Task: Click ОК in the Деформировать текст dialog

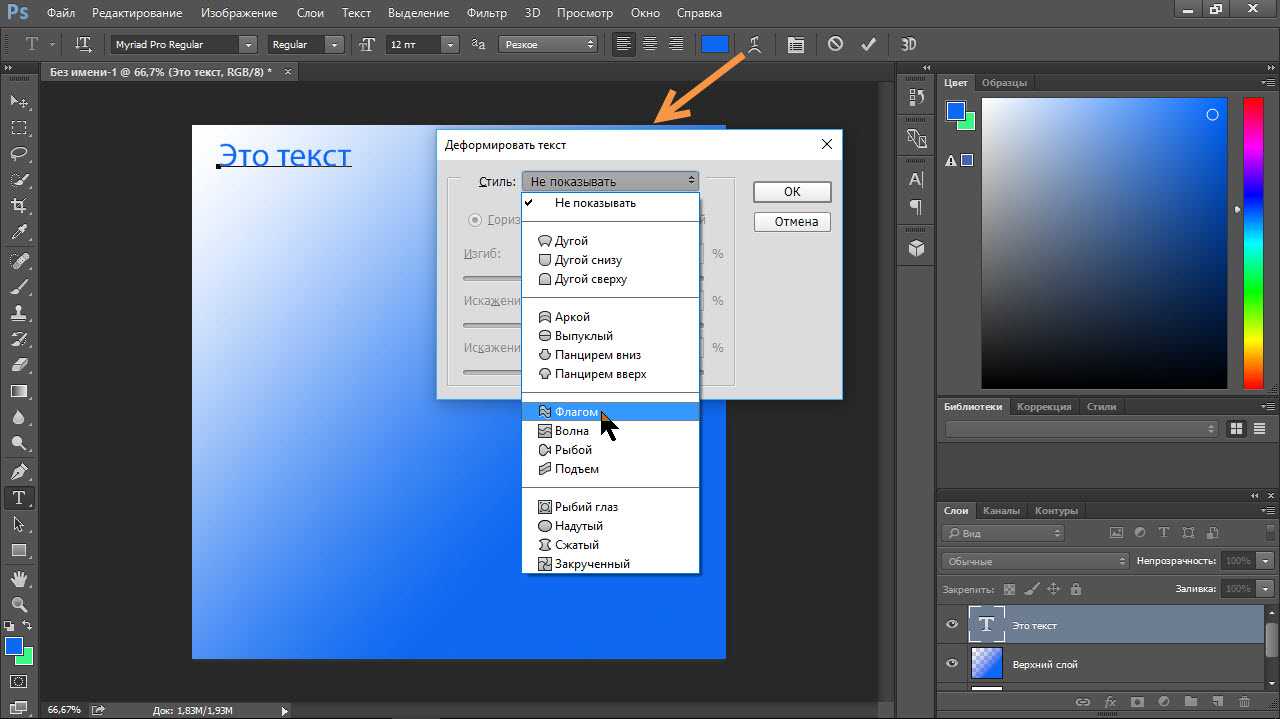Action: coord(791,191)
